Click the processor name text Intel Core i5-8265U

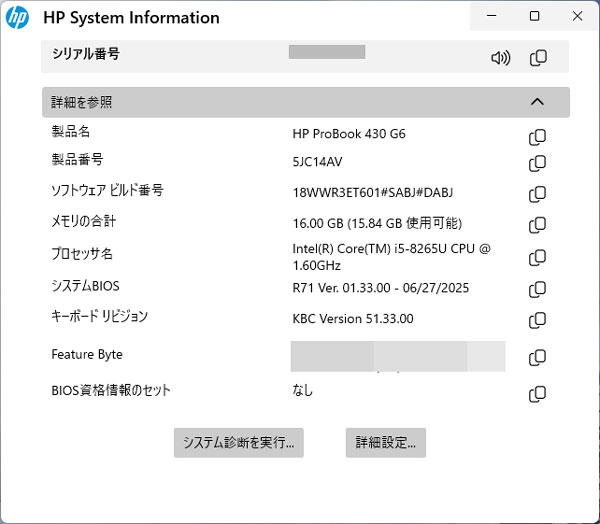tap(391, 257)
